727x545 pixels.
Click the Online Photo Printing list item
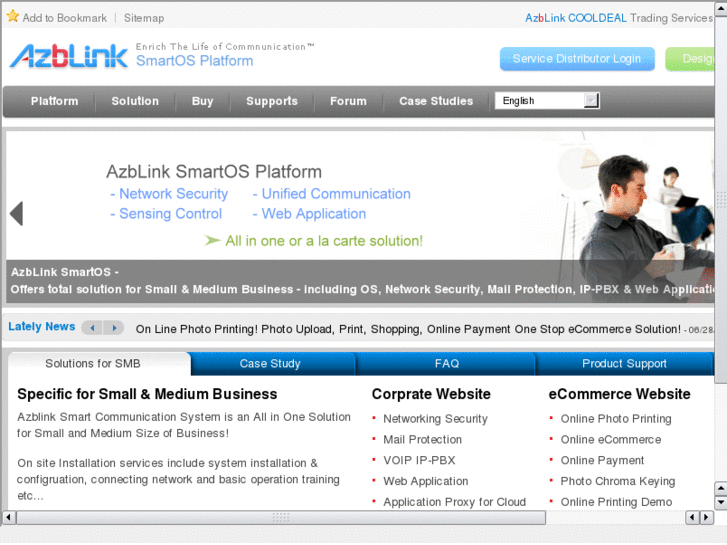coord(616,418)
